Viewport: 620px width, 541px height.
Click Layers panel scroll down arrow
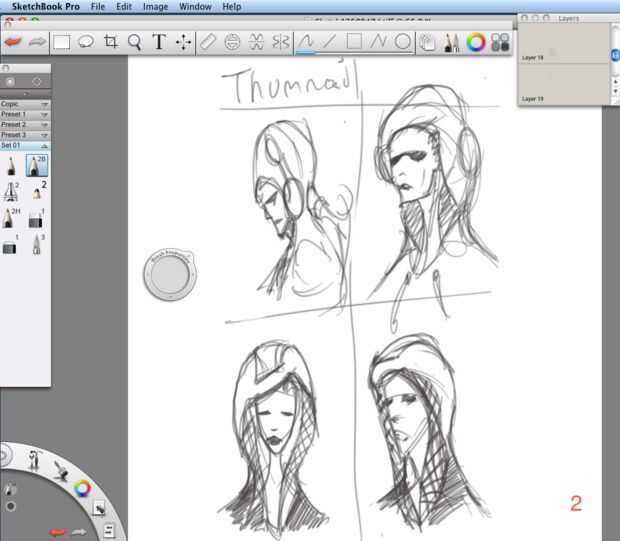[615, 91]
